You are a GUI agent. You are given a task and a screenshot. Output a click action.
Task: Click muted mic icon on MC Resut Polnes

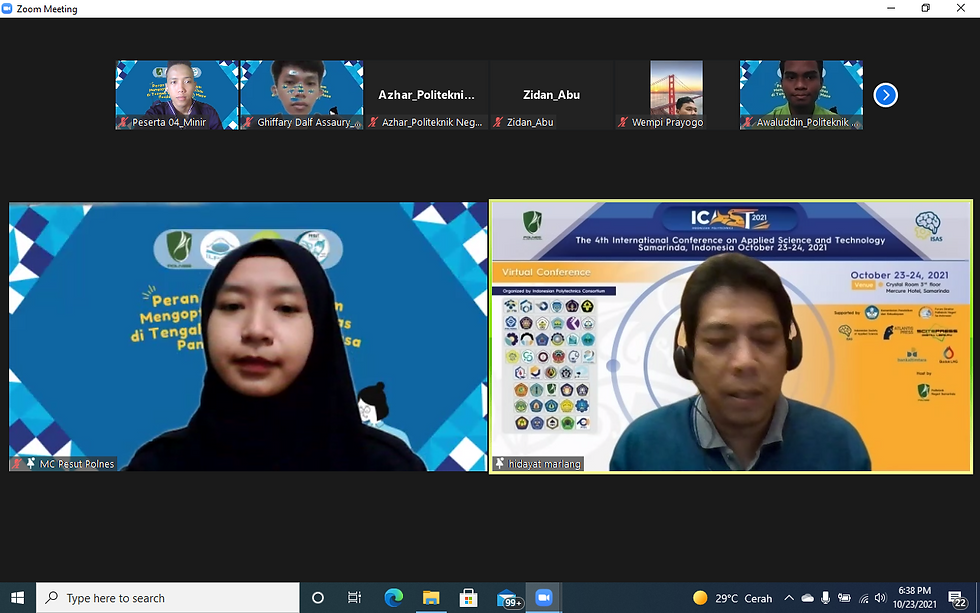coord(17,464)
